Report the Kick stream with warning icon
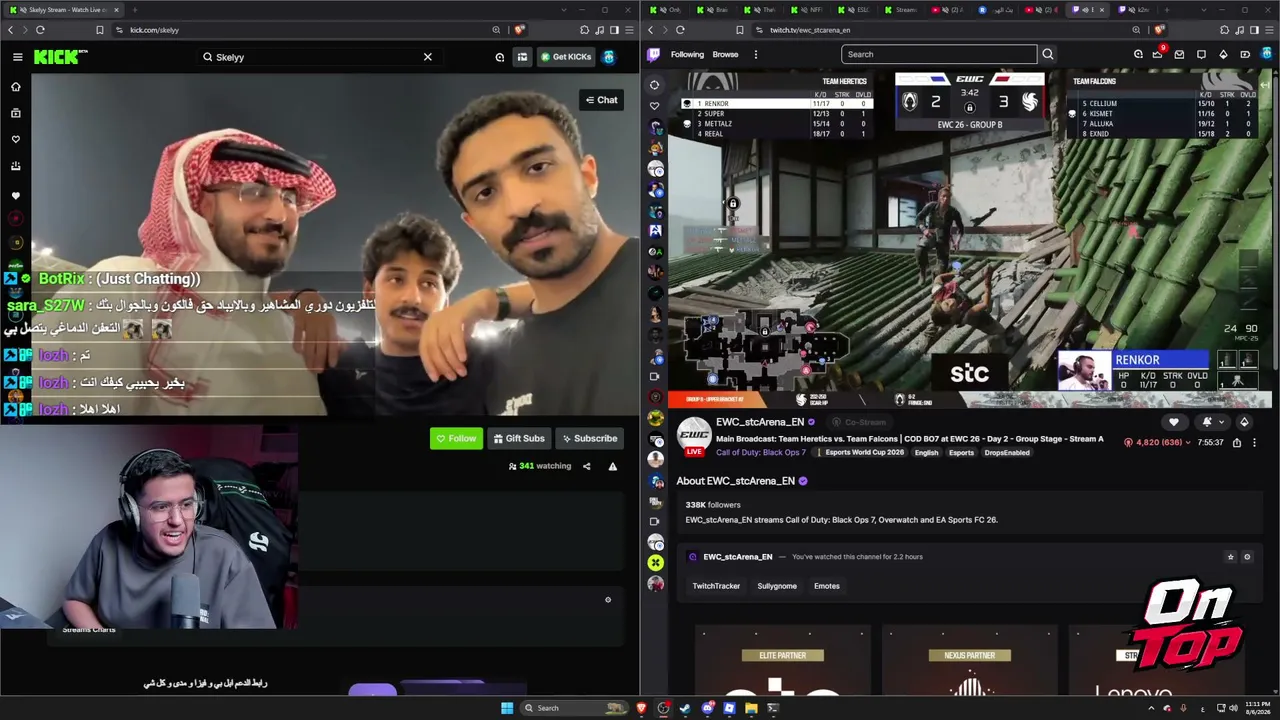Image resolution: width=1280 pixels, height=720 pixels. [612, 466]
